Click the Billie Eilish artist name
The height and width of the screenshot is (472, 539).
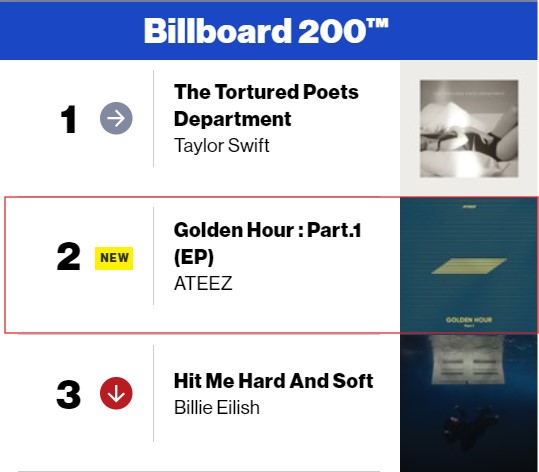point(217,408)
